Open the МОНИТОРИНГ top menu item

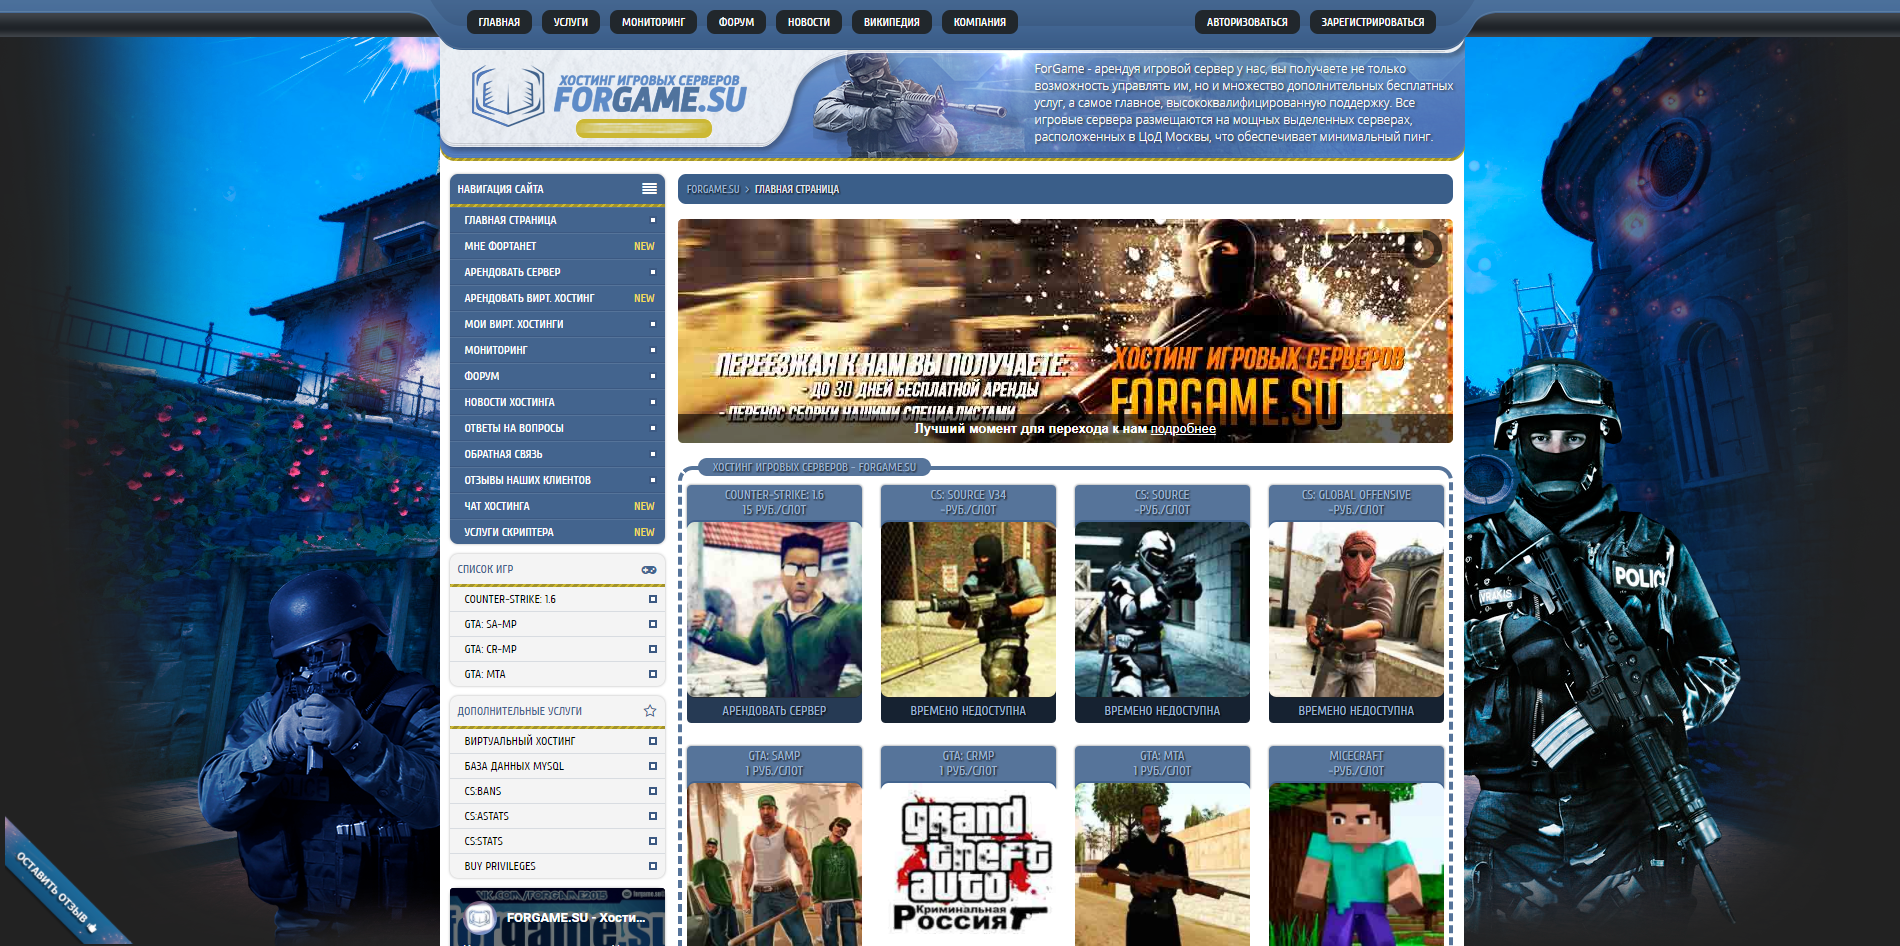pos(653,22)
